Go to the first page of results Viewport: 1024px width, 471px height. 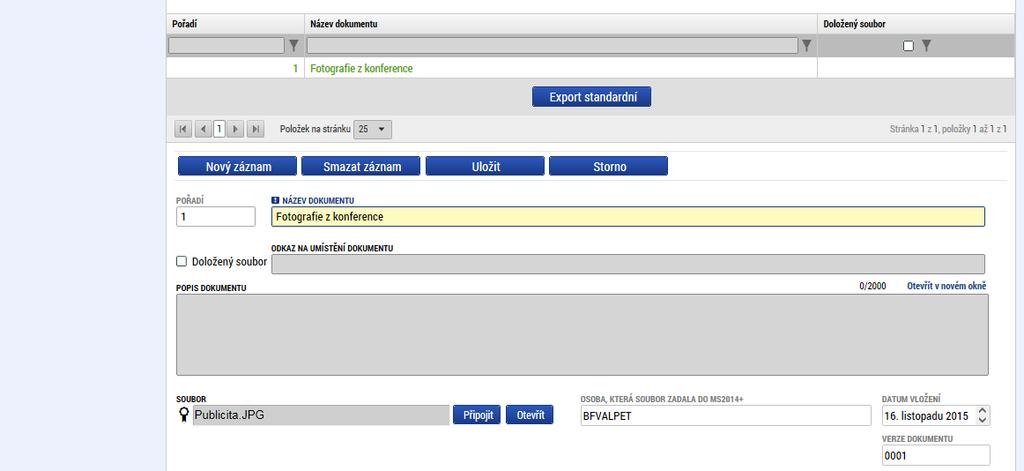183,129
